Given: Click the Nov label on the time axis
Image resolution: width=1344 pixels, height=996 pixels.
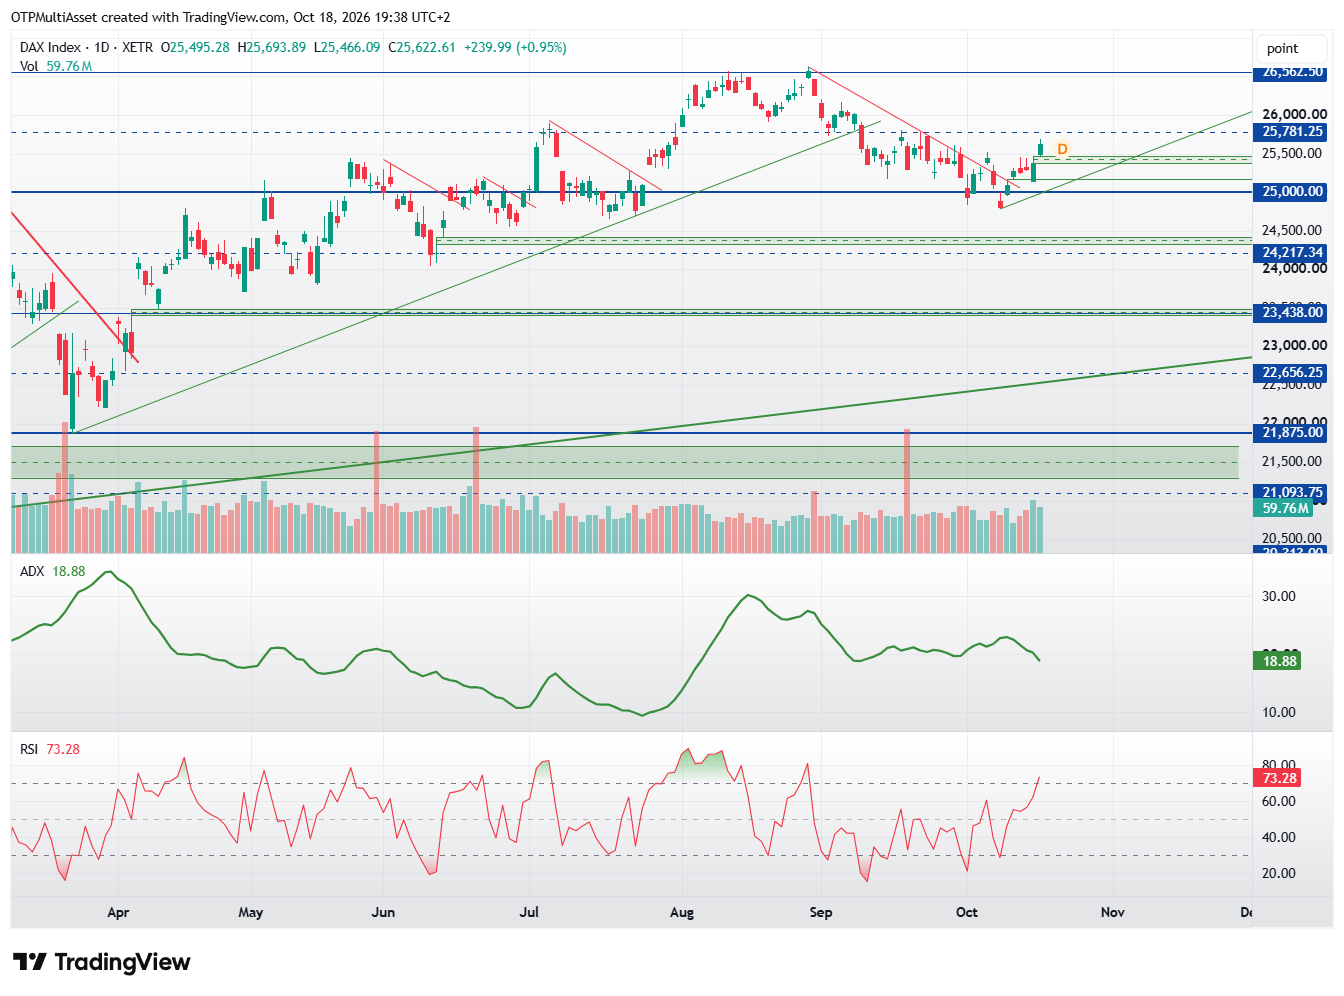Looking at the screenshot, I should click(1113, 912).
